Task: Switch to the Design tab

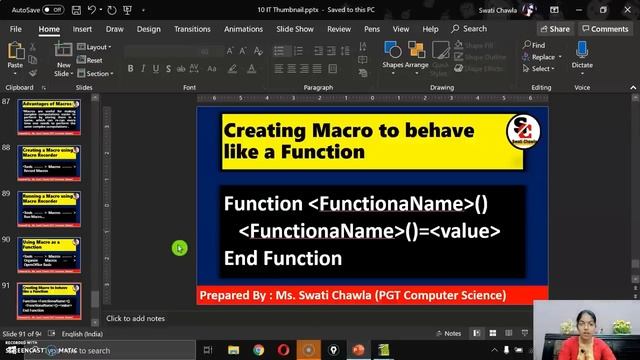Action: (149, 29)
